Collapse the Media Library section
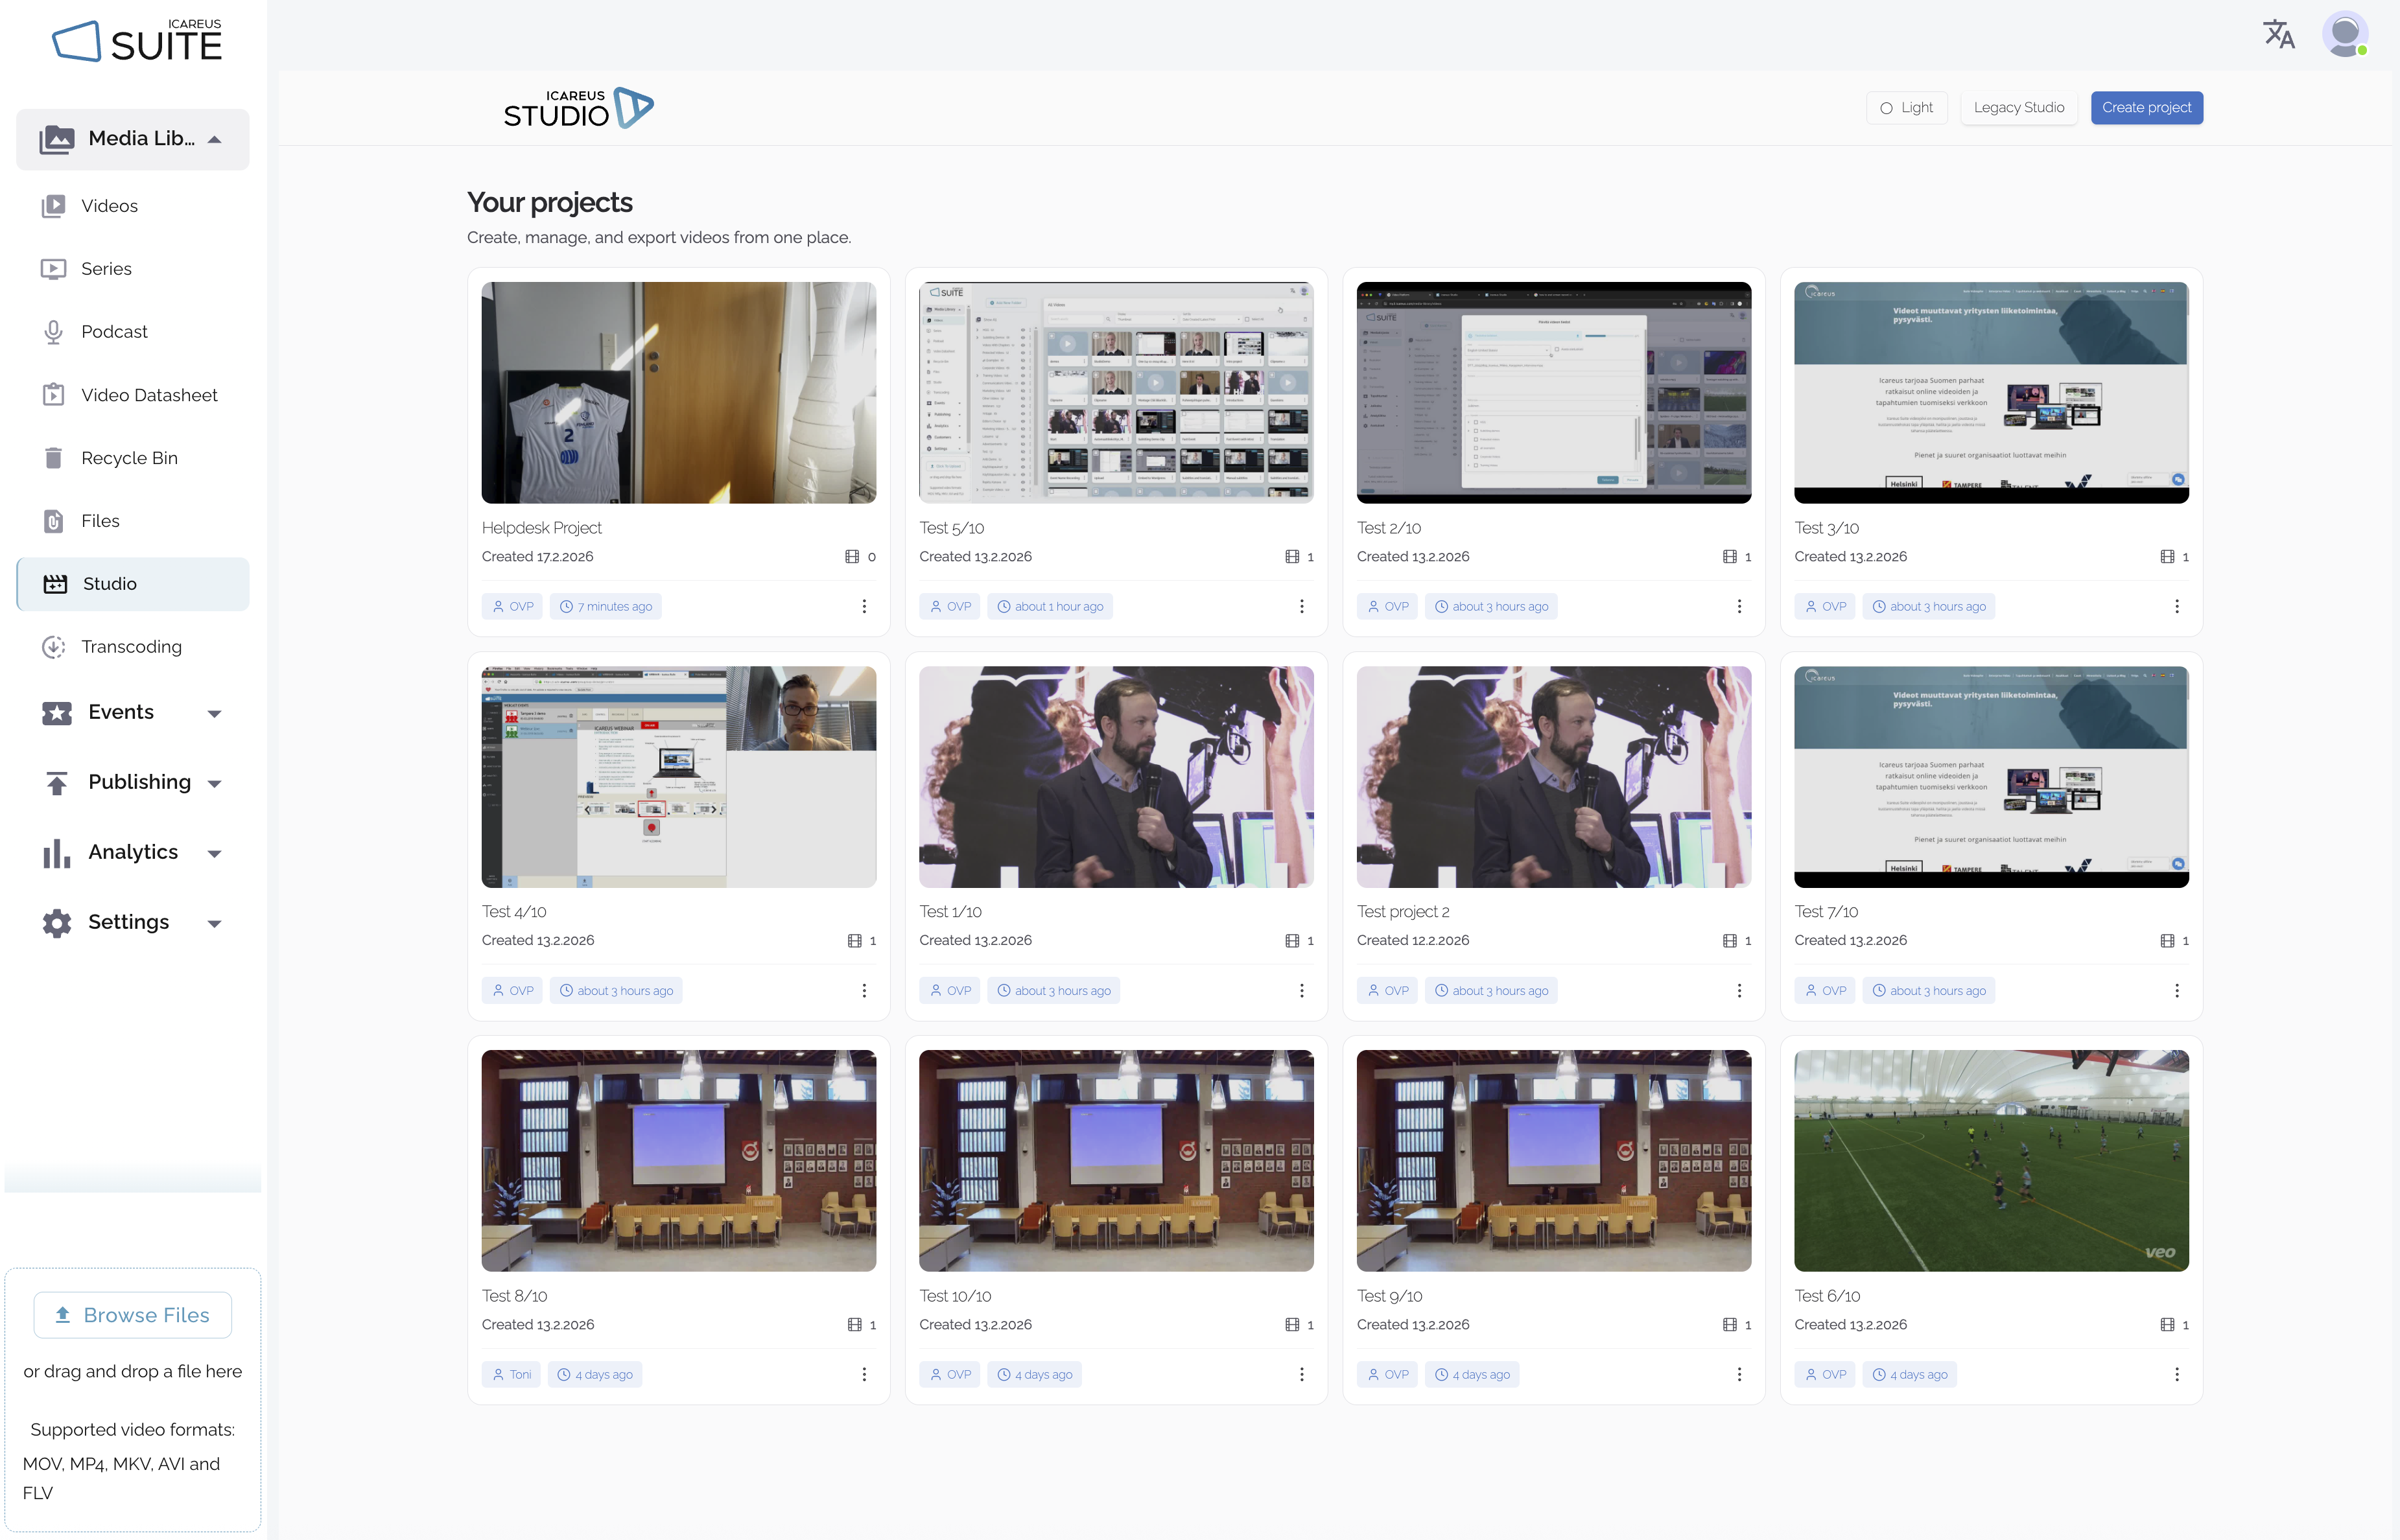The image size is (2400, 1540). pyautogui.click(x=214, y=139)
